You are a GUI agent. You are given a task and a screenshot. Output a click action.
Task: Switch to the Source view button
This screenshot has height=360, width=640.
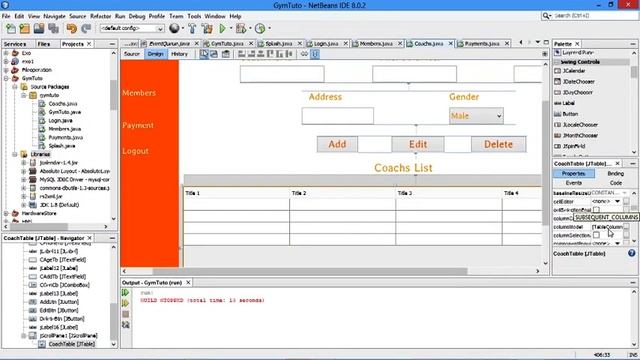click(132, 54)
